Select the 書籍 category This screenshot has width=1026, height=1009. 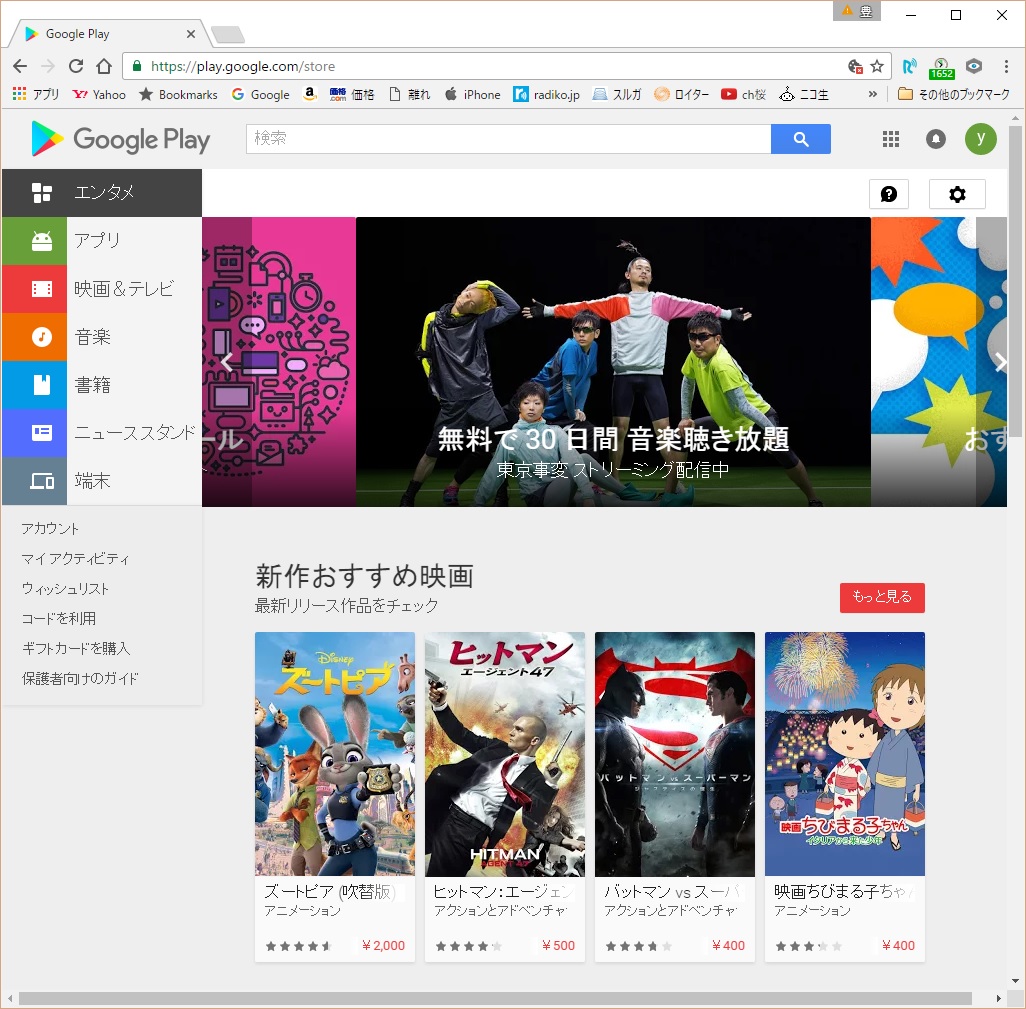(102, 385)
